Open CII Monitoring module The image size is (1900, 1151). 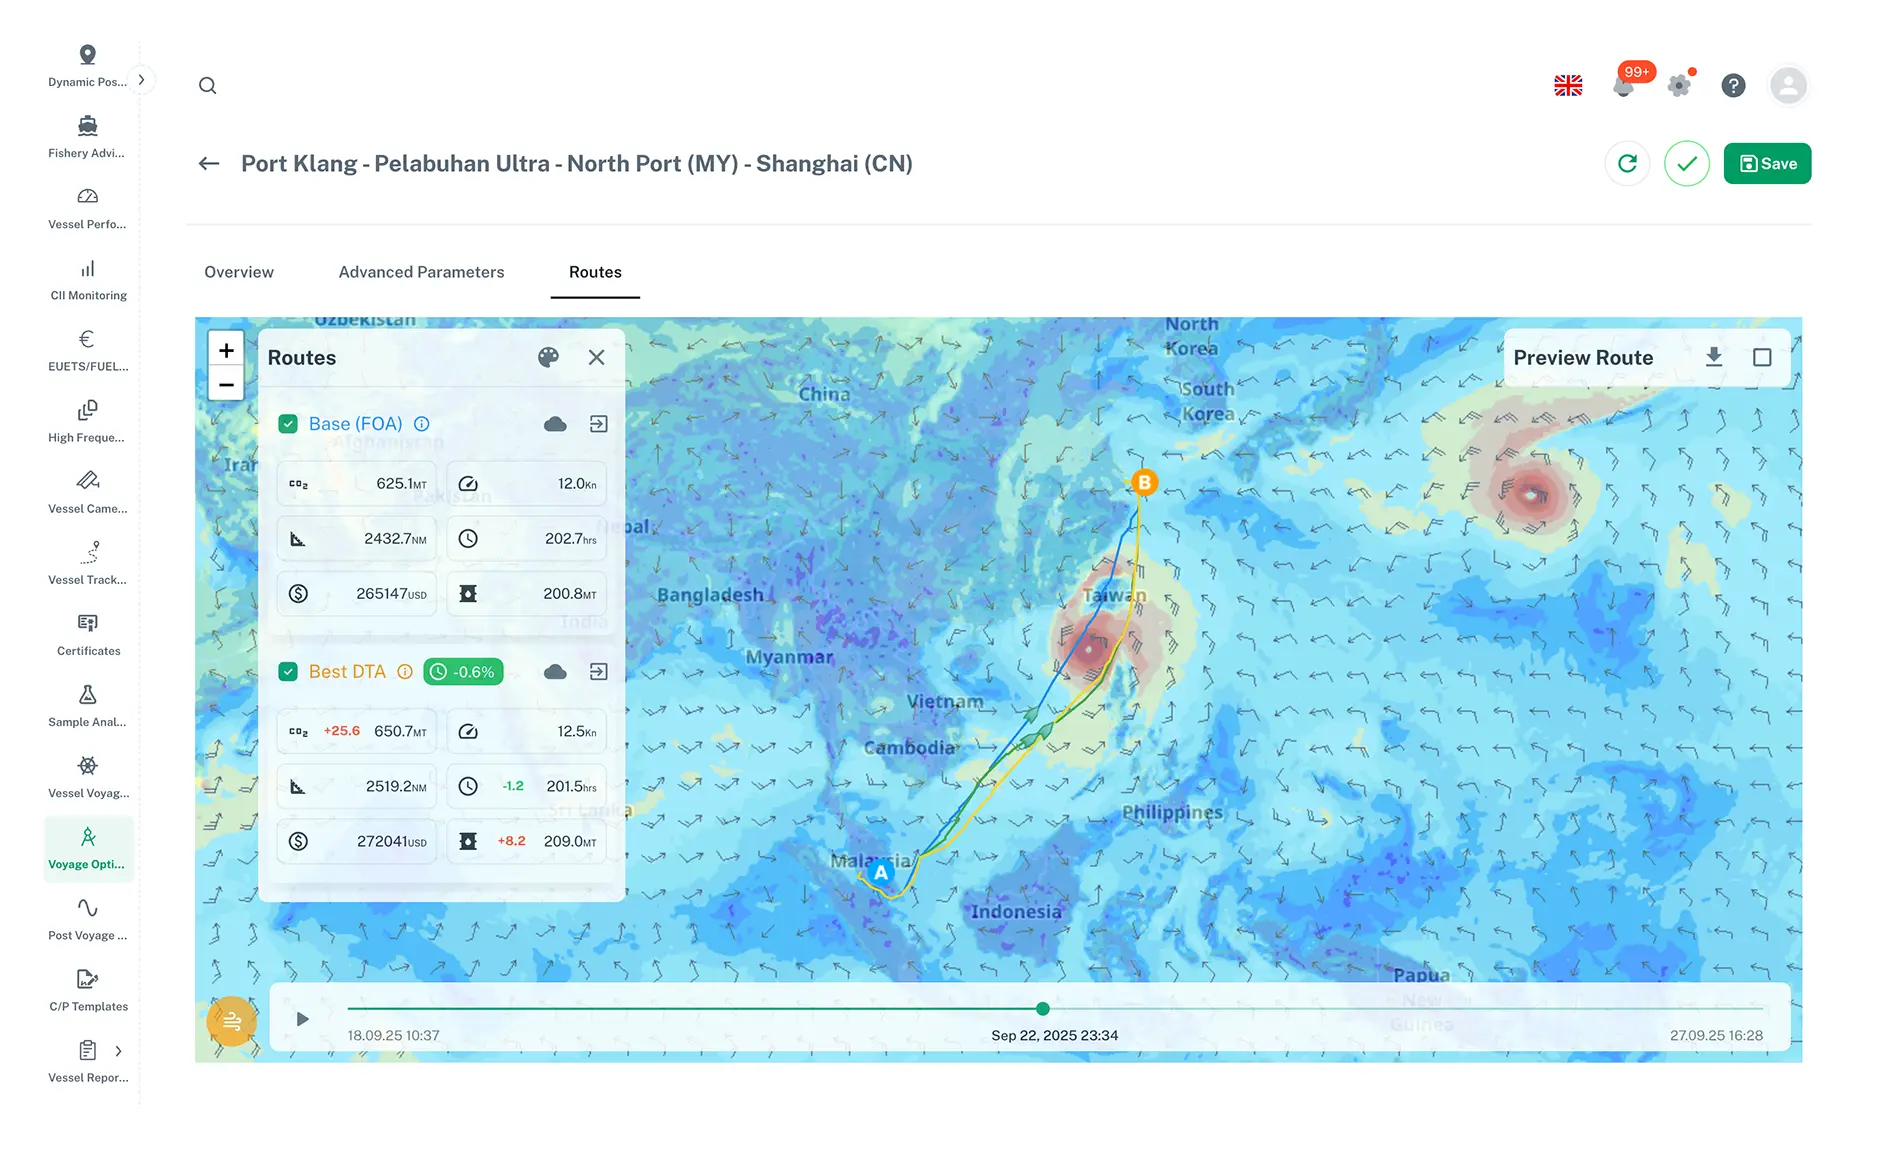click(x=88, y=280)
